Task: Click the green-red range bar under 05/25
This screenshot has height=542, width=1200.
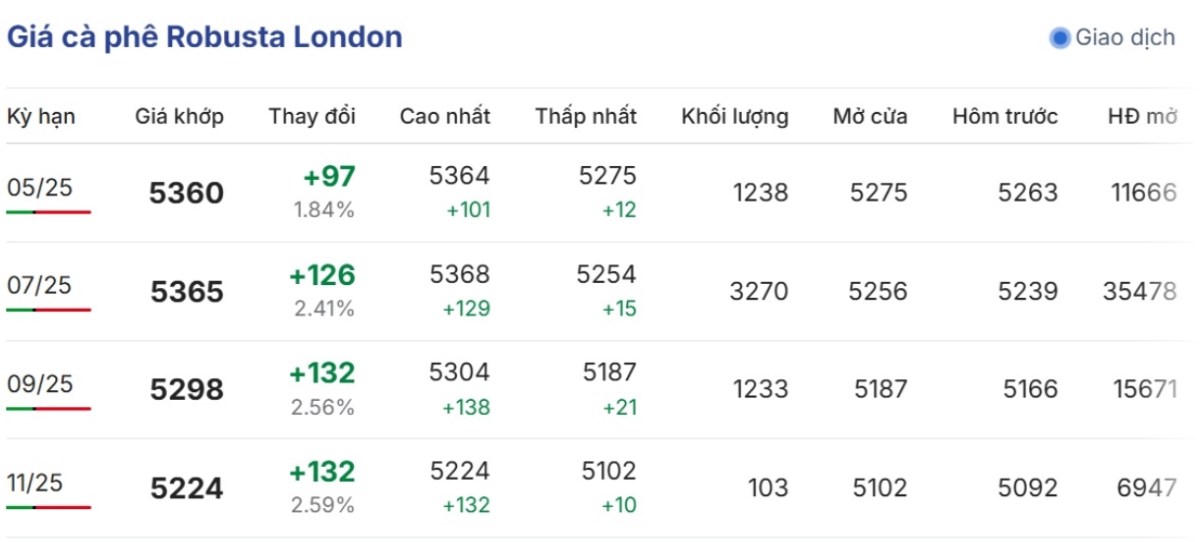Action: (48, 212)
